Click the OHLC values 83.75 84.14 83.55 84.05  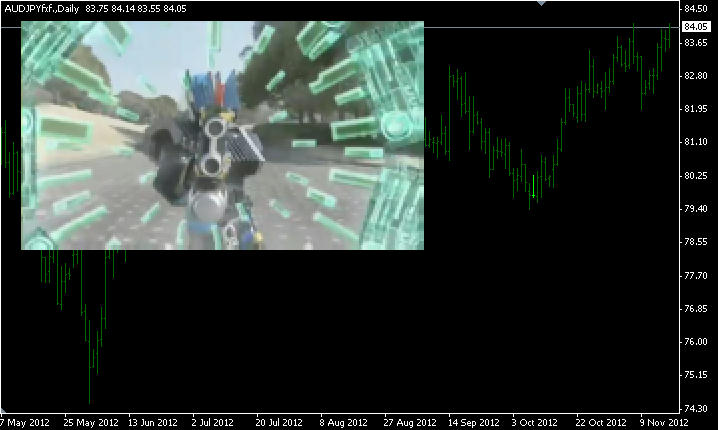pos(136,9)
